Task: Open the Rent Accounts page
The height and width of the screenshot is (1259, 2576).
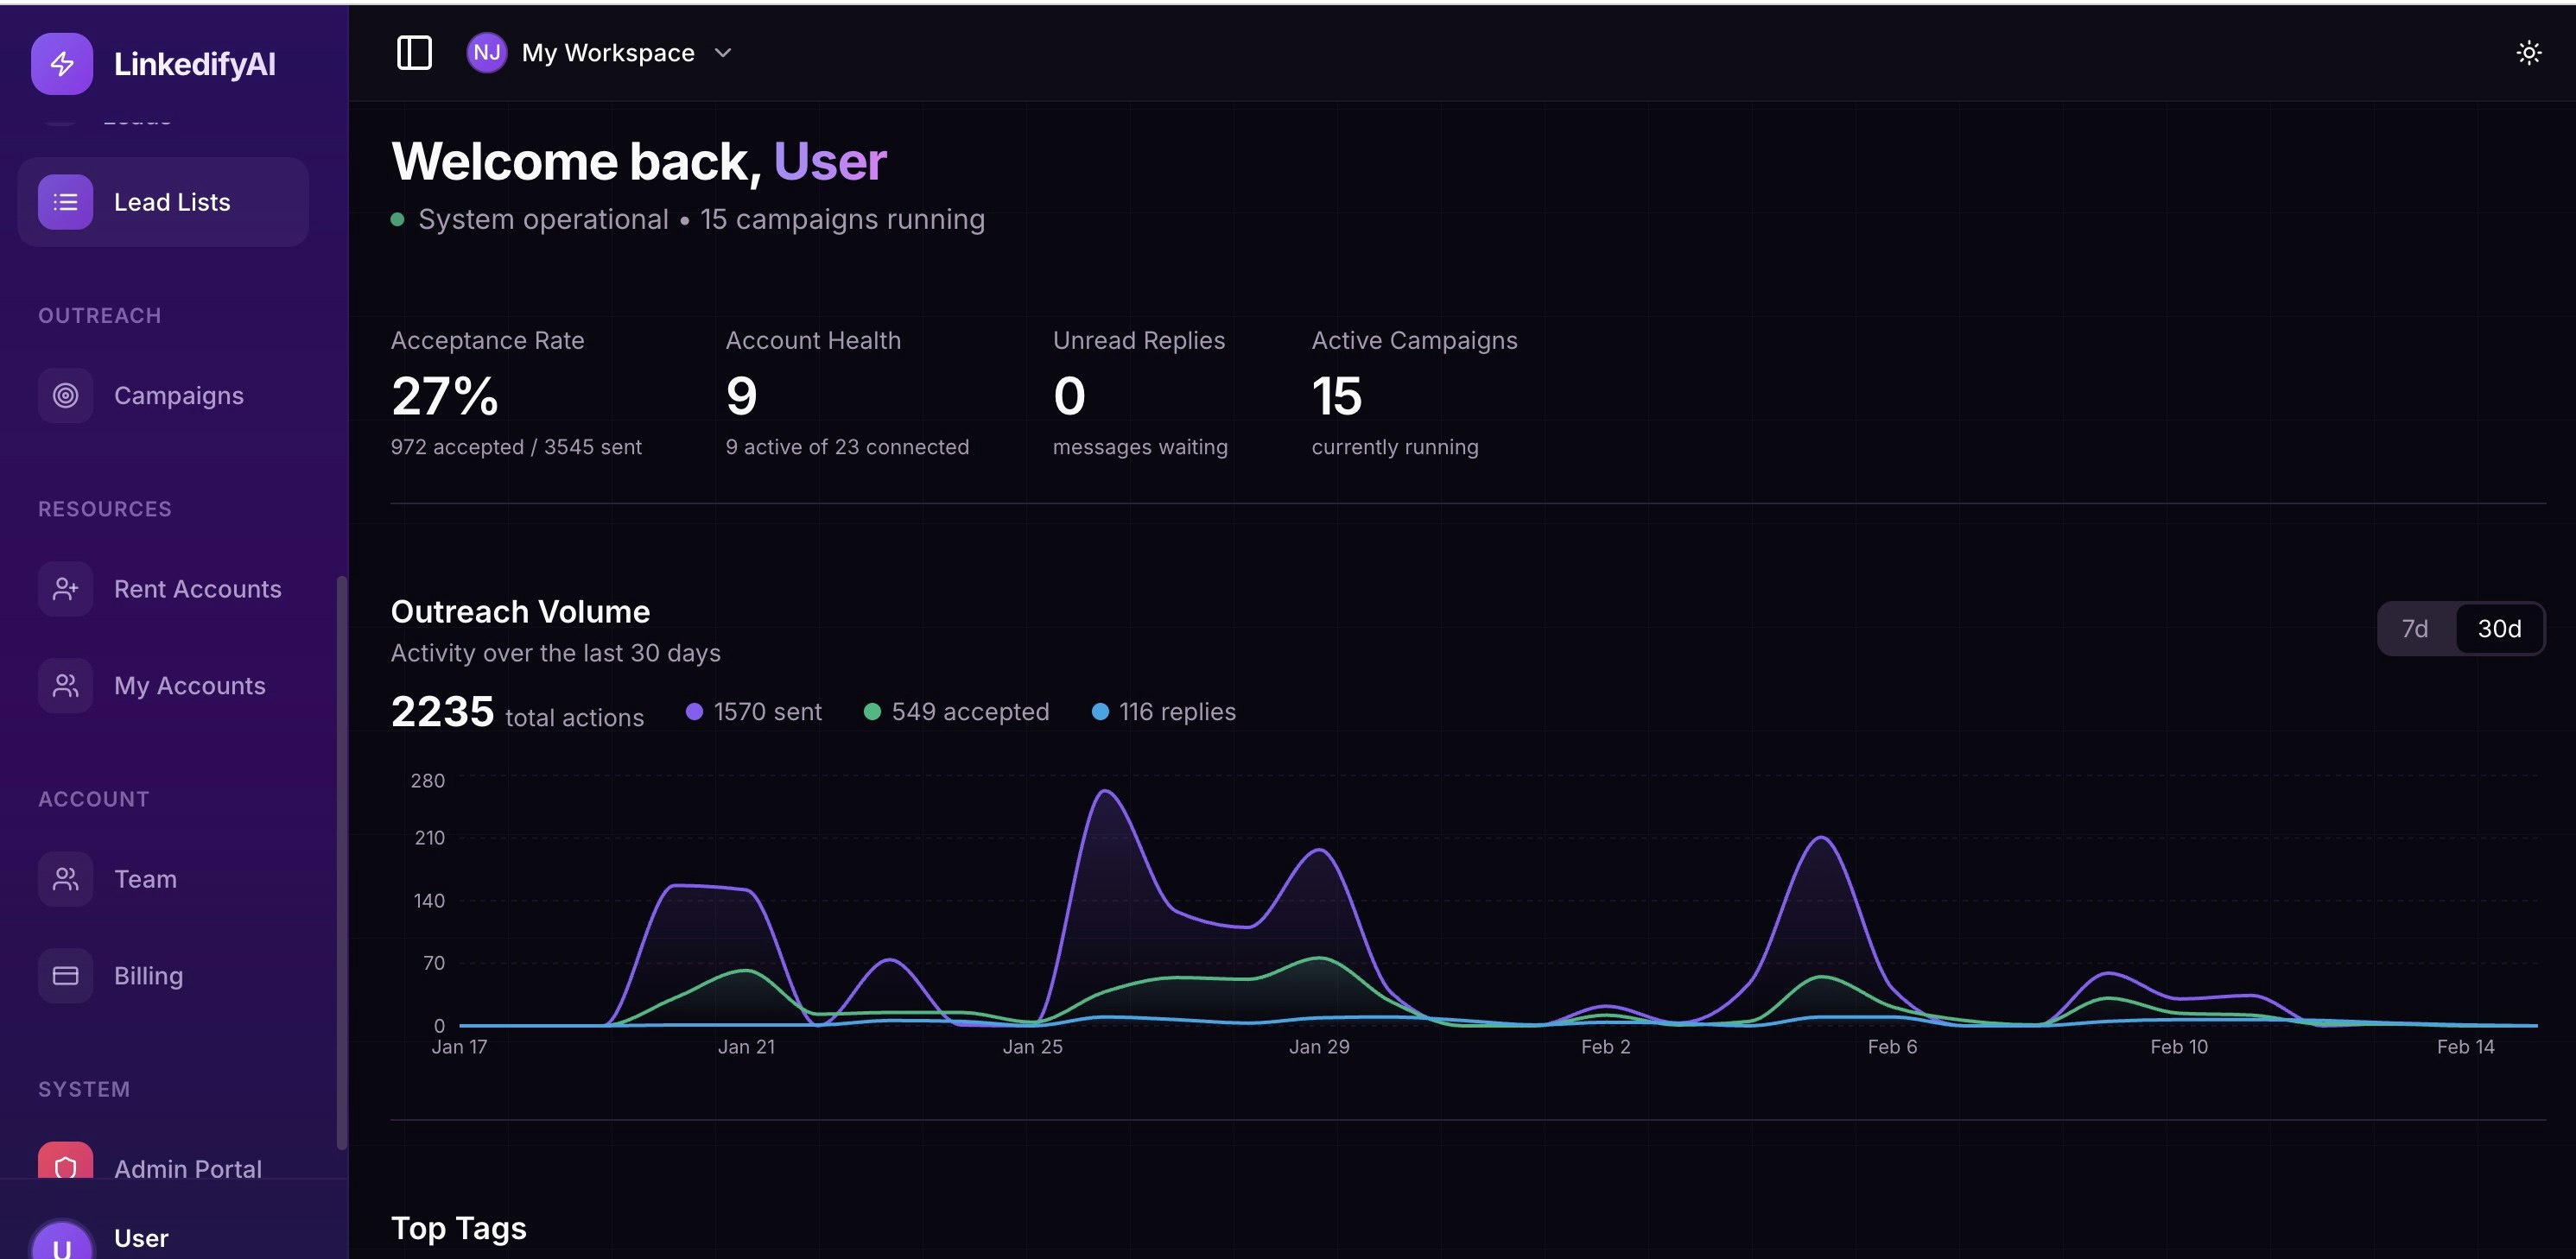Action: (197, 589)
